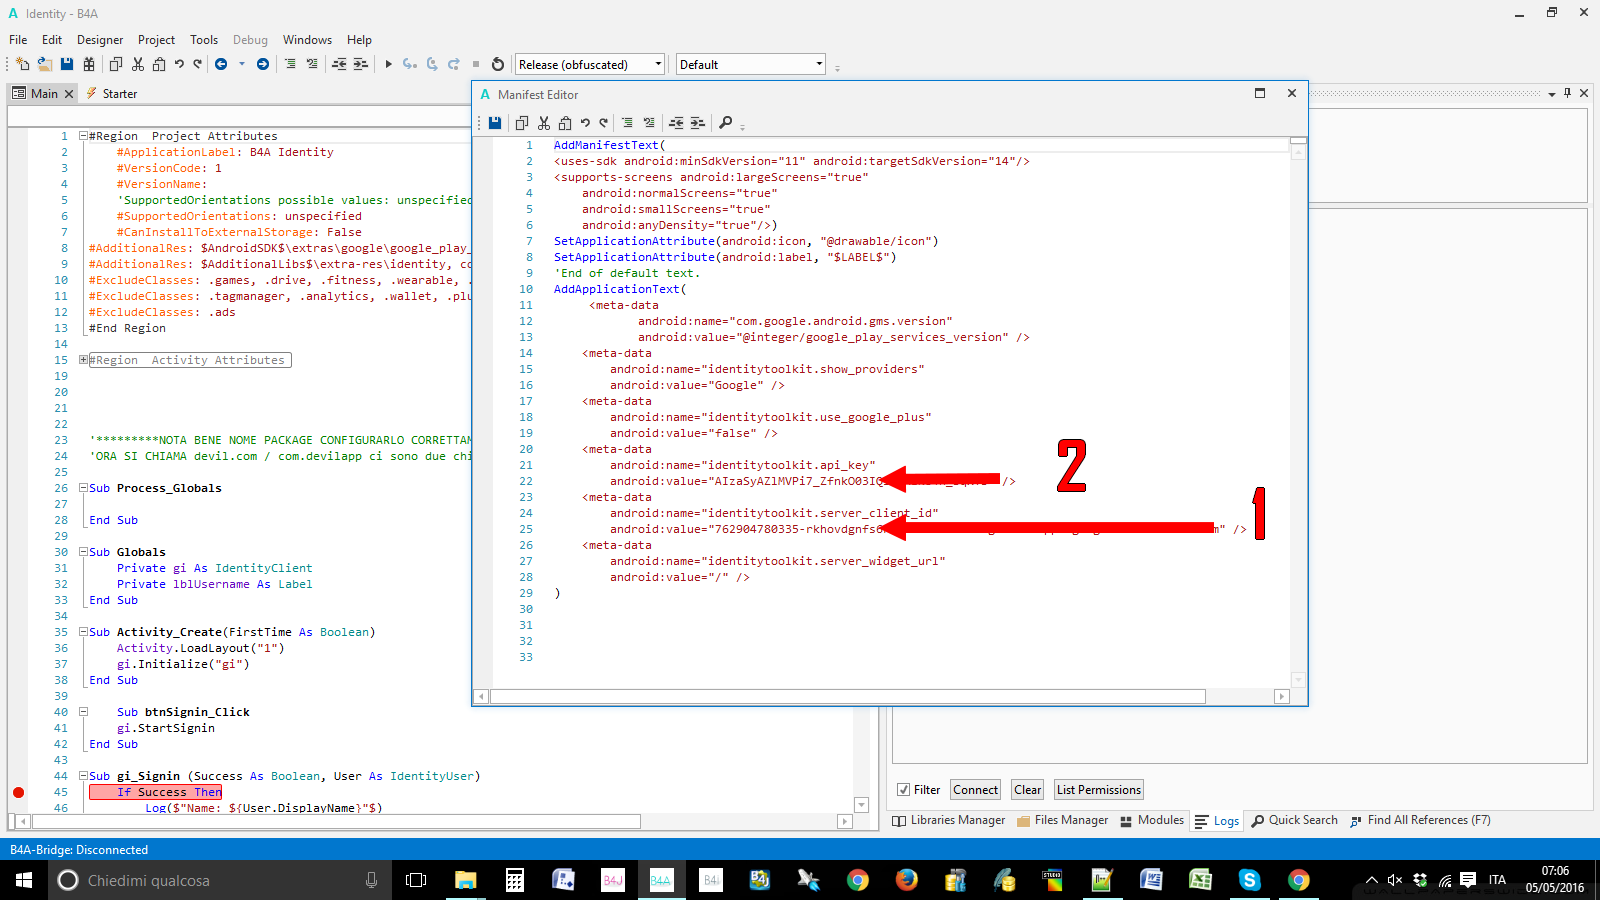Image resolution: width=1600 pixels, height=900 pixels.
Task: Click the new file icon in main toolbar
Action: tap(23, 64)
